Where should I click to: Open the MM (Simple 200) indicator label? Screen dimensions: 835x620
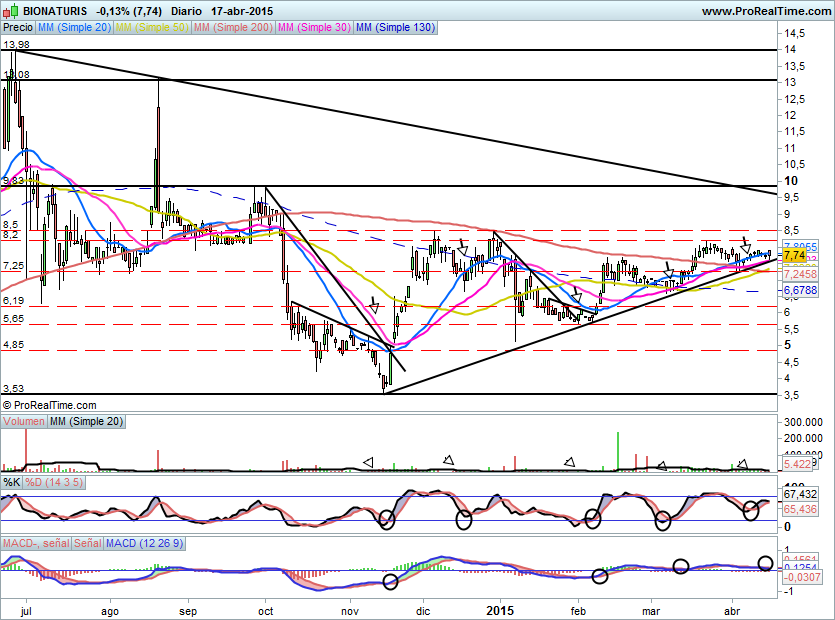point(233,27)
